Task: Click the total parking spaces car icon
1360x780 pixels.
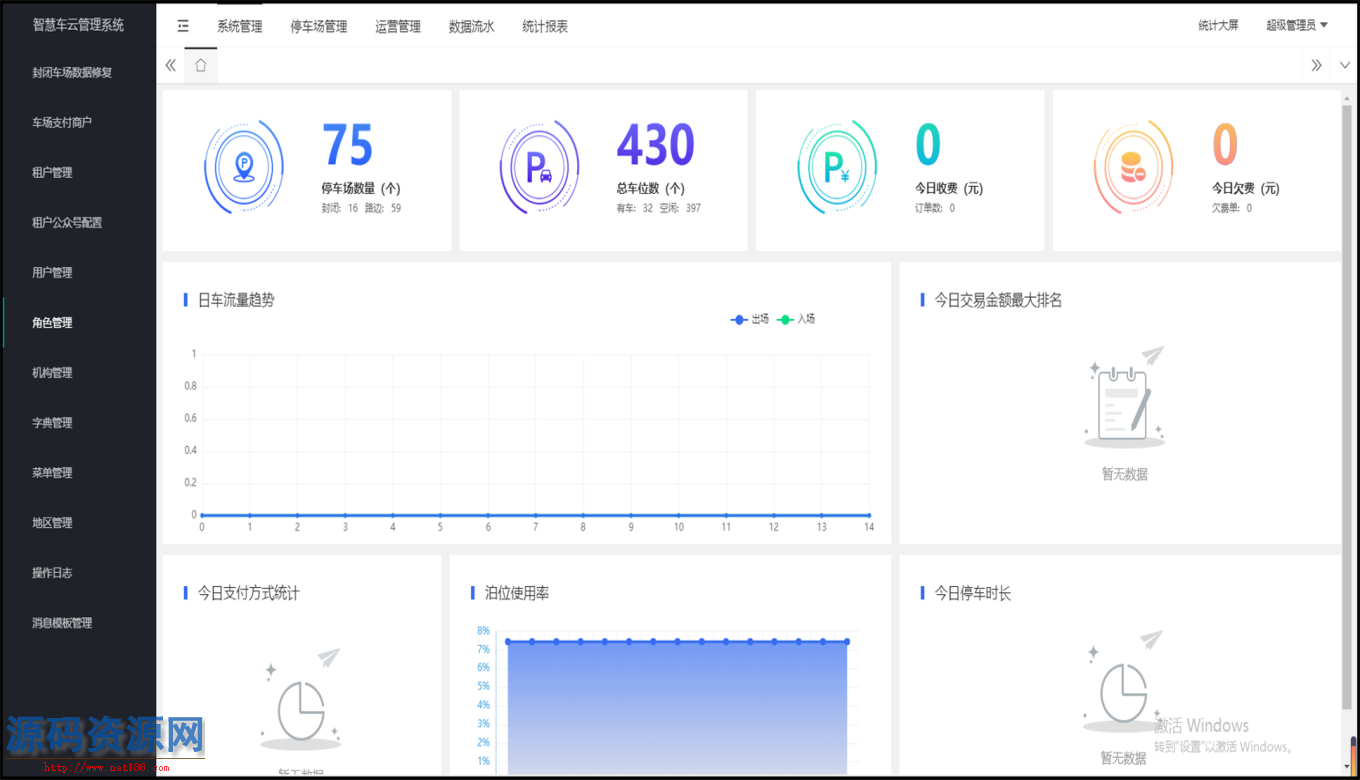Action: (x=539, y=167)
